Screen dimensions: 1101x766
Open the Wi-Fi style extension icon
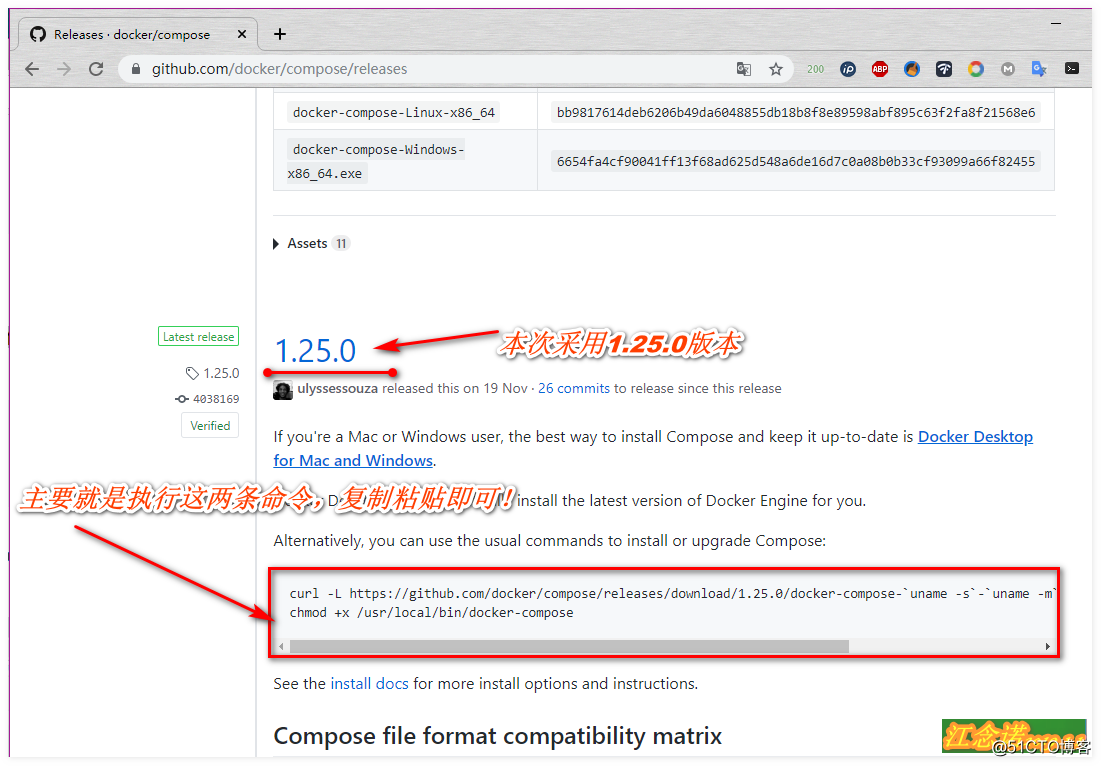coord(944,69)
